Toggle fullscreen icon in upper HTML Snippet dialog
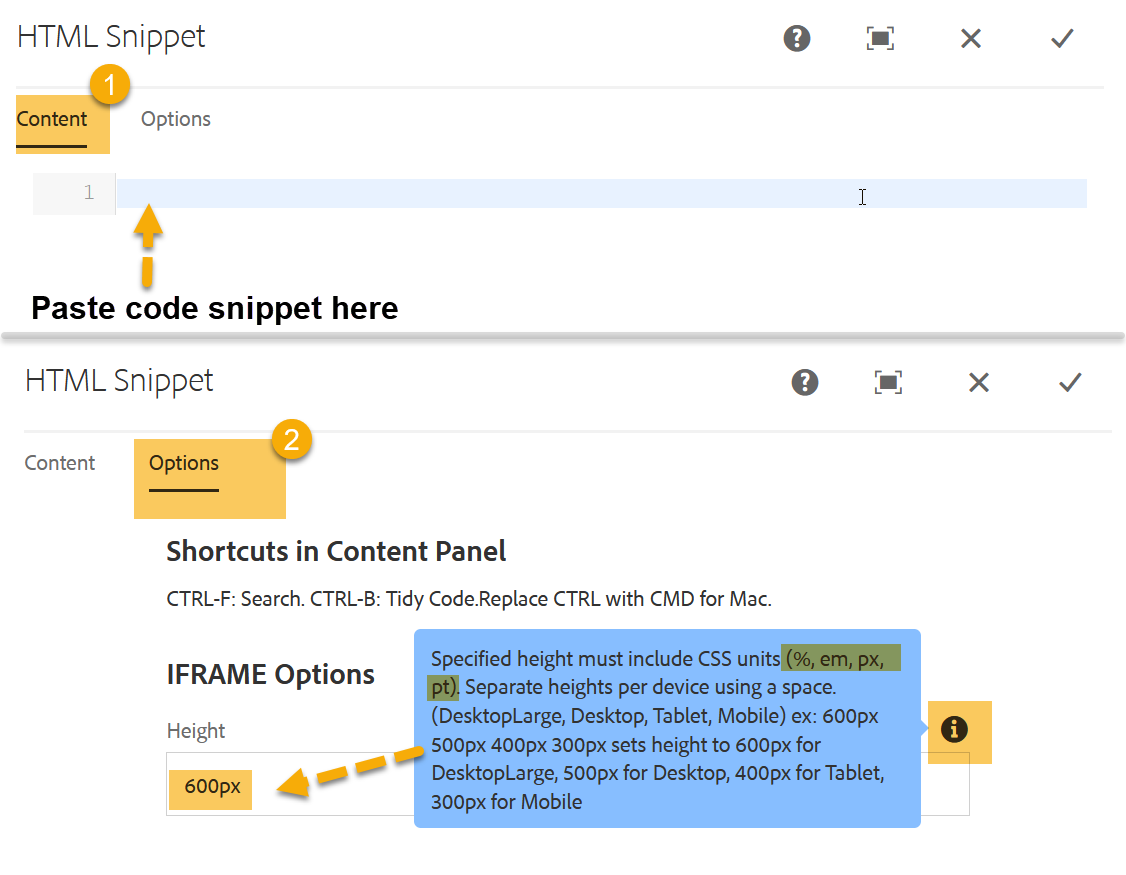Viewport: 1126px width, 875px height. click(880, 38)
